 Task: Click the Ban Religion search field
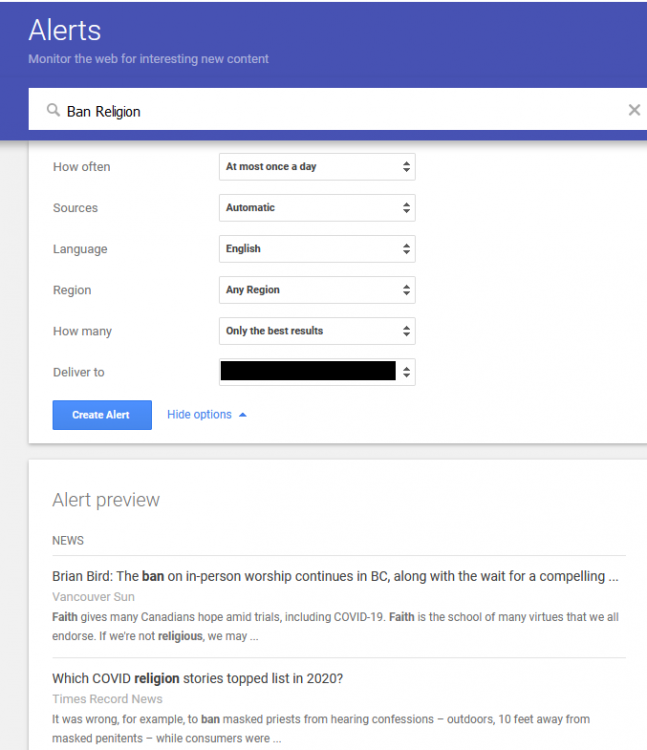330,111
